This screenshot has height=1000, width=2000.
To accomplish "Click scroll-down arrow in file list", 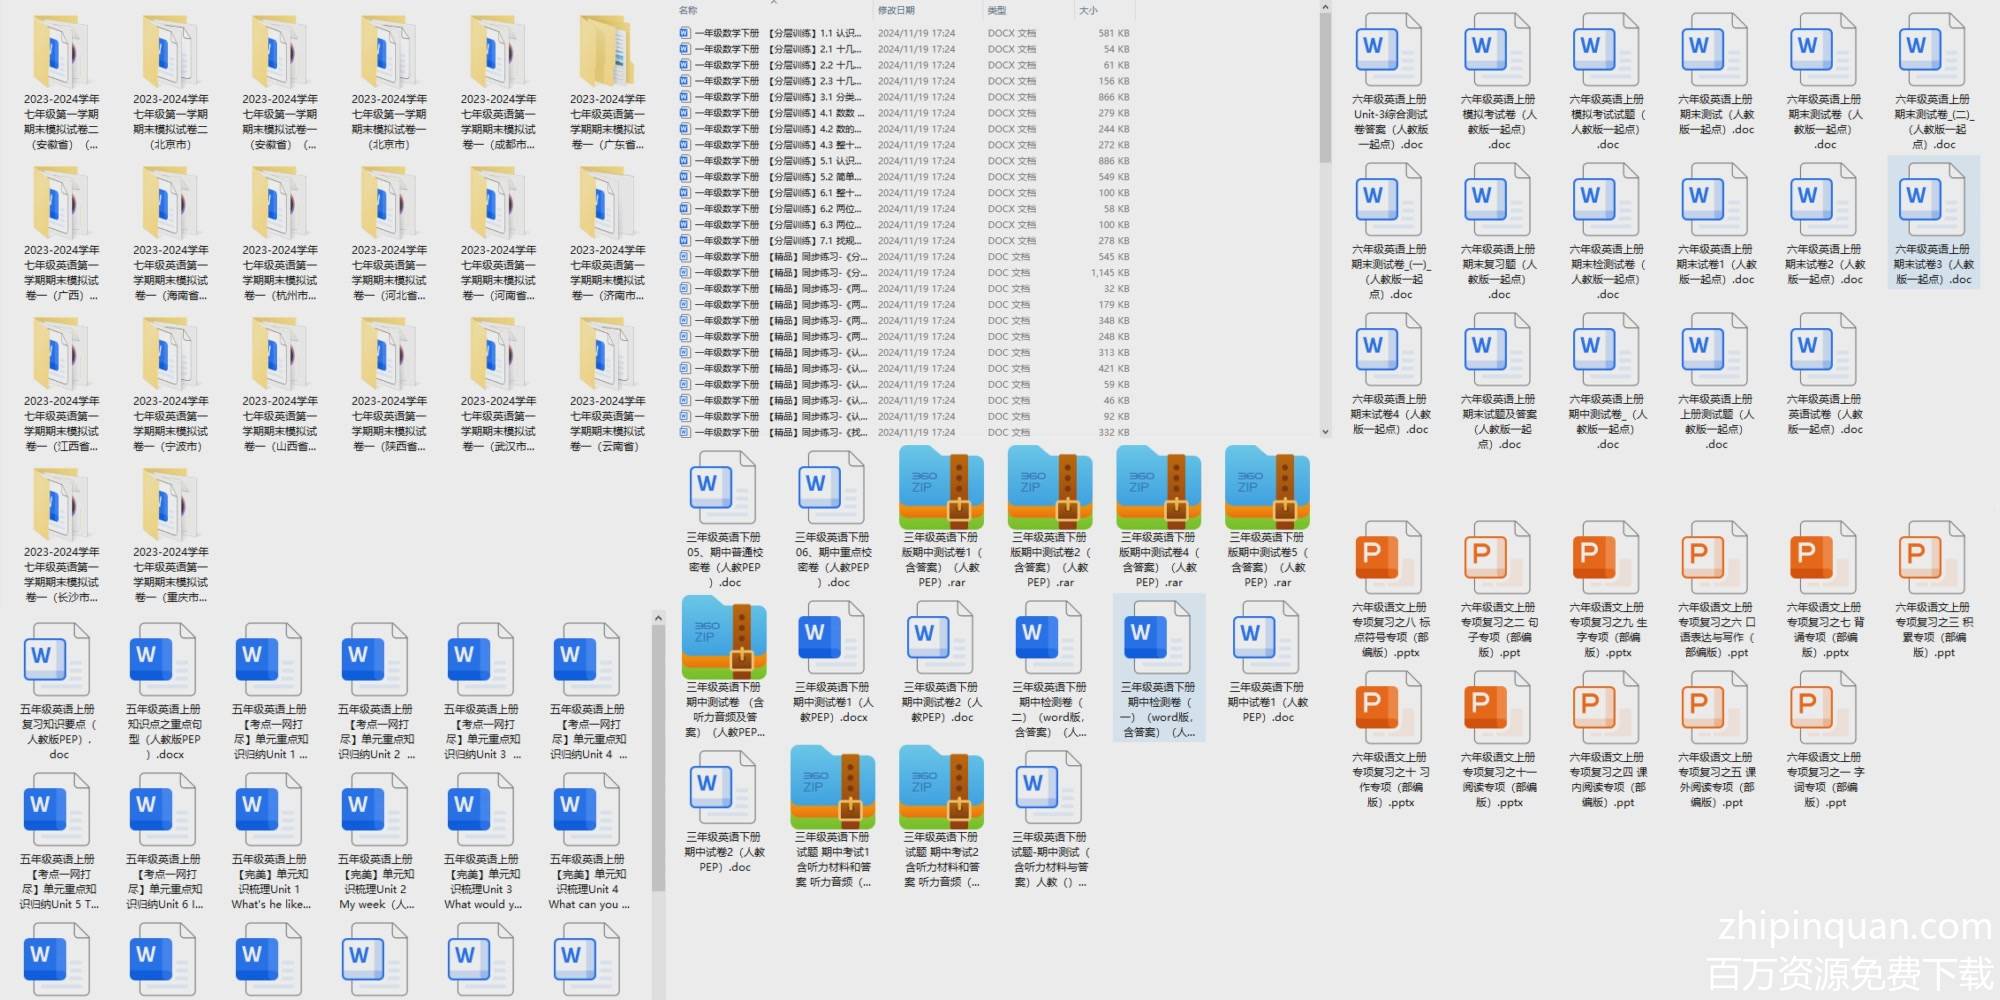I will click(1325, 432).
